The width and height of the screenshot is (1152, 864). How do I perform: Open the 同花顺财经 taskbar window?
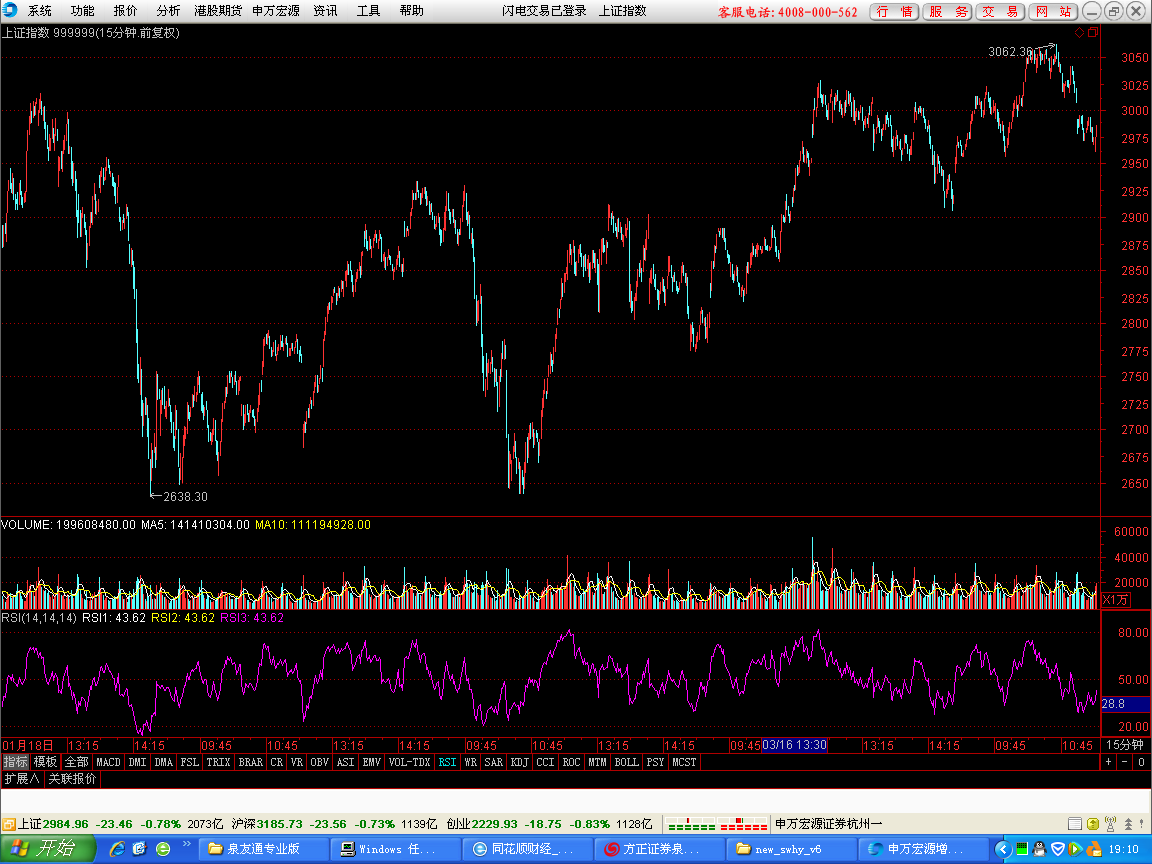coord(528,849)
